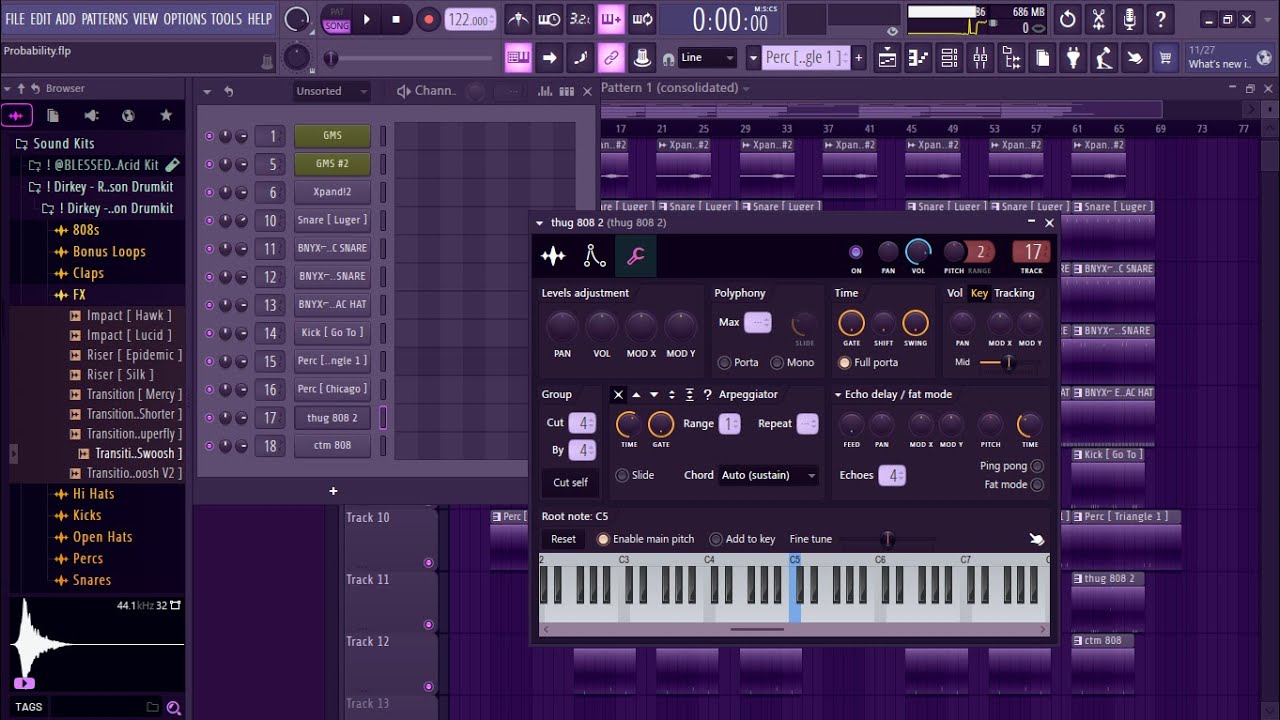This screenshot has height=720, width=1280.
Task: Open the FILE menu
Action: 15,19
